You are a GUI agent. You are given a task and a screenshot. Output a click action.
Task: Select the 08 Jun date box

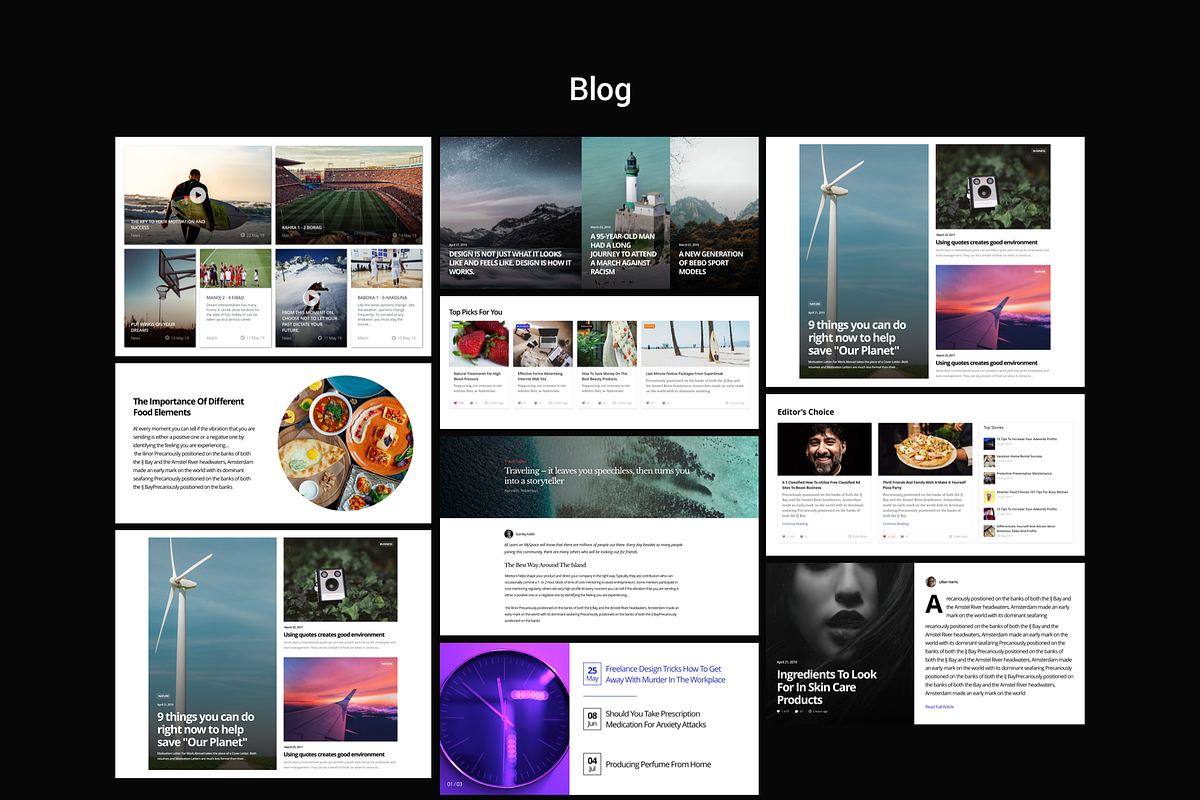pos(592,720)
